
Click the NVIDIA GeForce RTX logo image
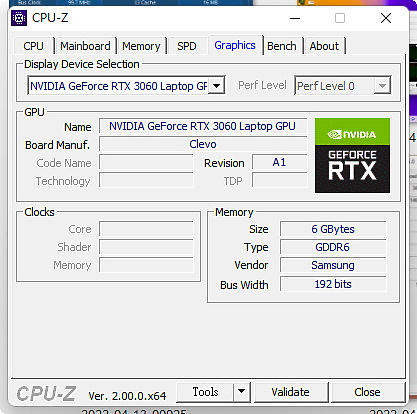(352, 155)
